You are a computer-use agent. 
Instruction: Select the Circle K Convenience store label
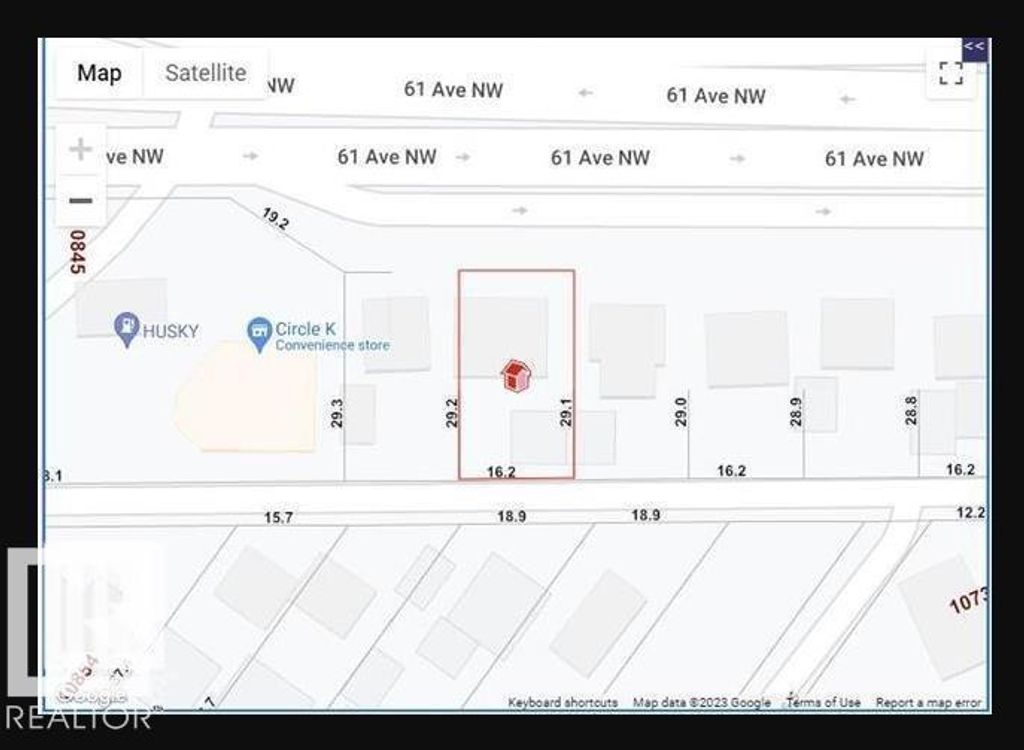point(332,336)
